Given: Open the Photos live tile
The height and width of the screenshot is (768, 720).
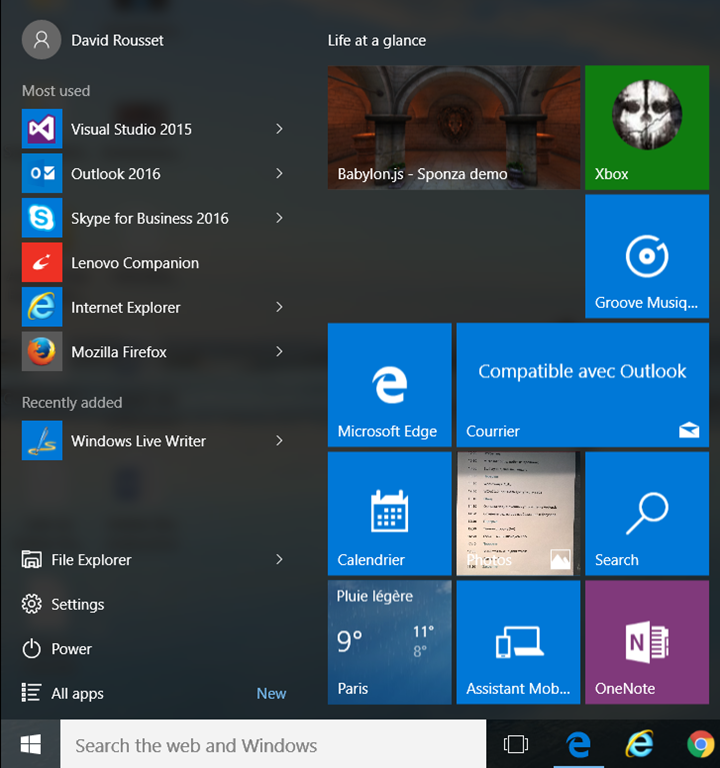Looking at the screenshot, I should [x=518, y=514].
